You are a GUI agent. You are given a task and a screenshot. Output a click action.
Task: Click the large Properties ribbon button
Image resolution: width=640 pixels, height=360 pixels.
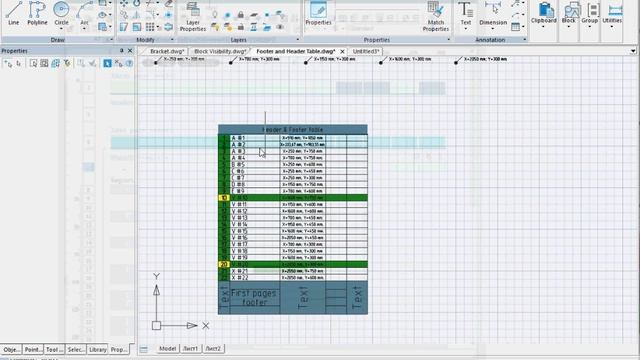(x=318, y=13)
